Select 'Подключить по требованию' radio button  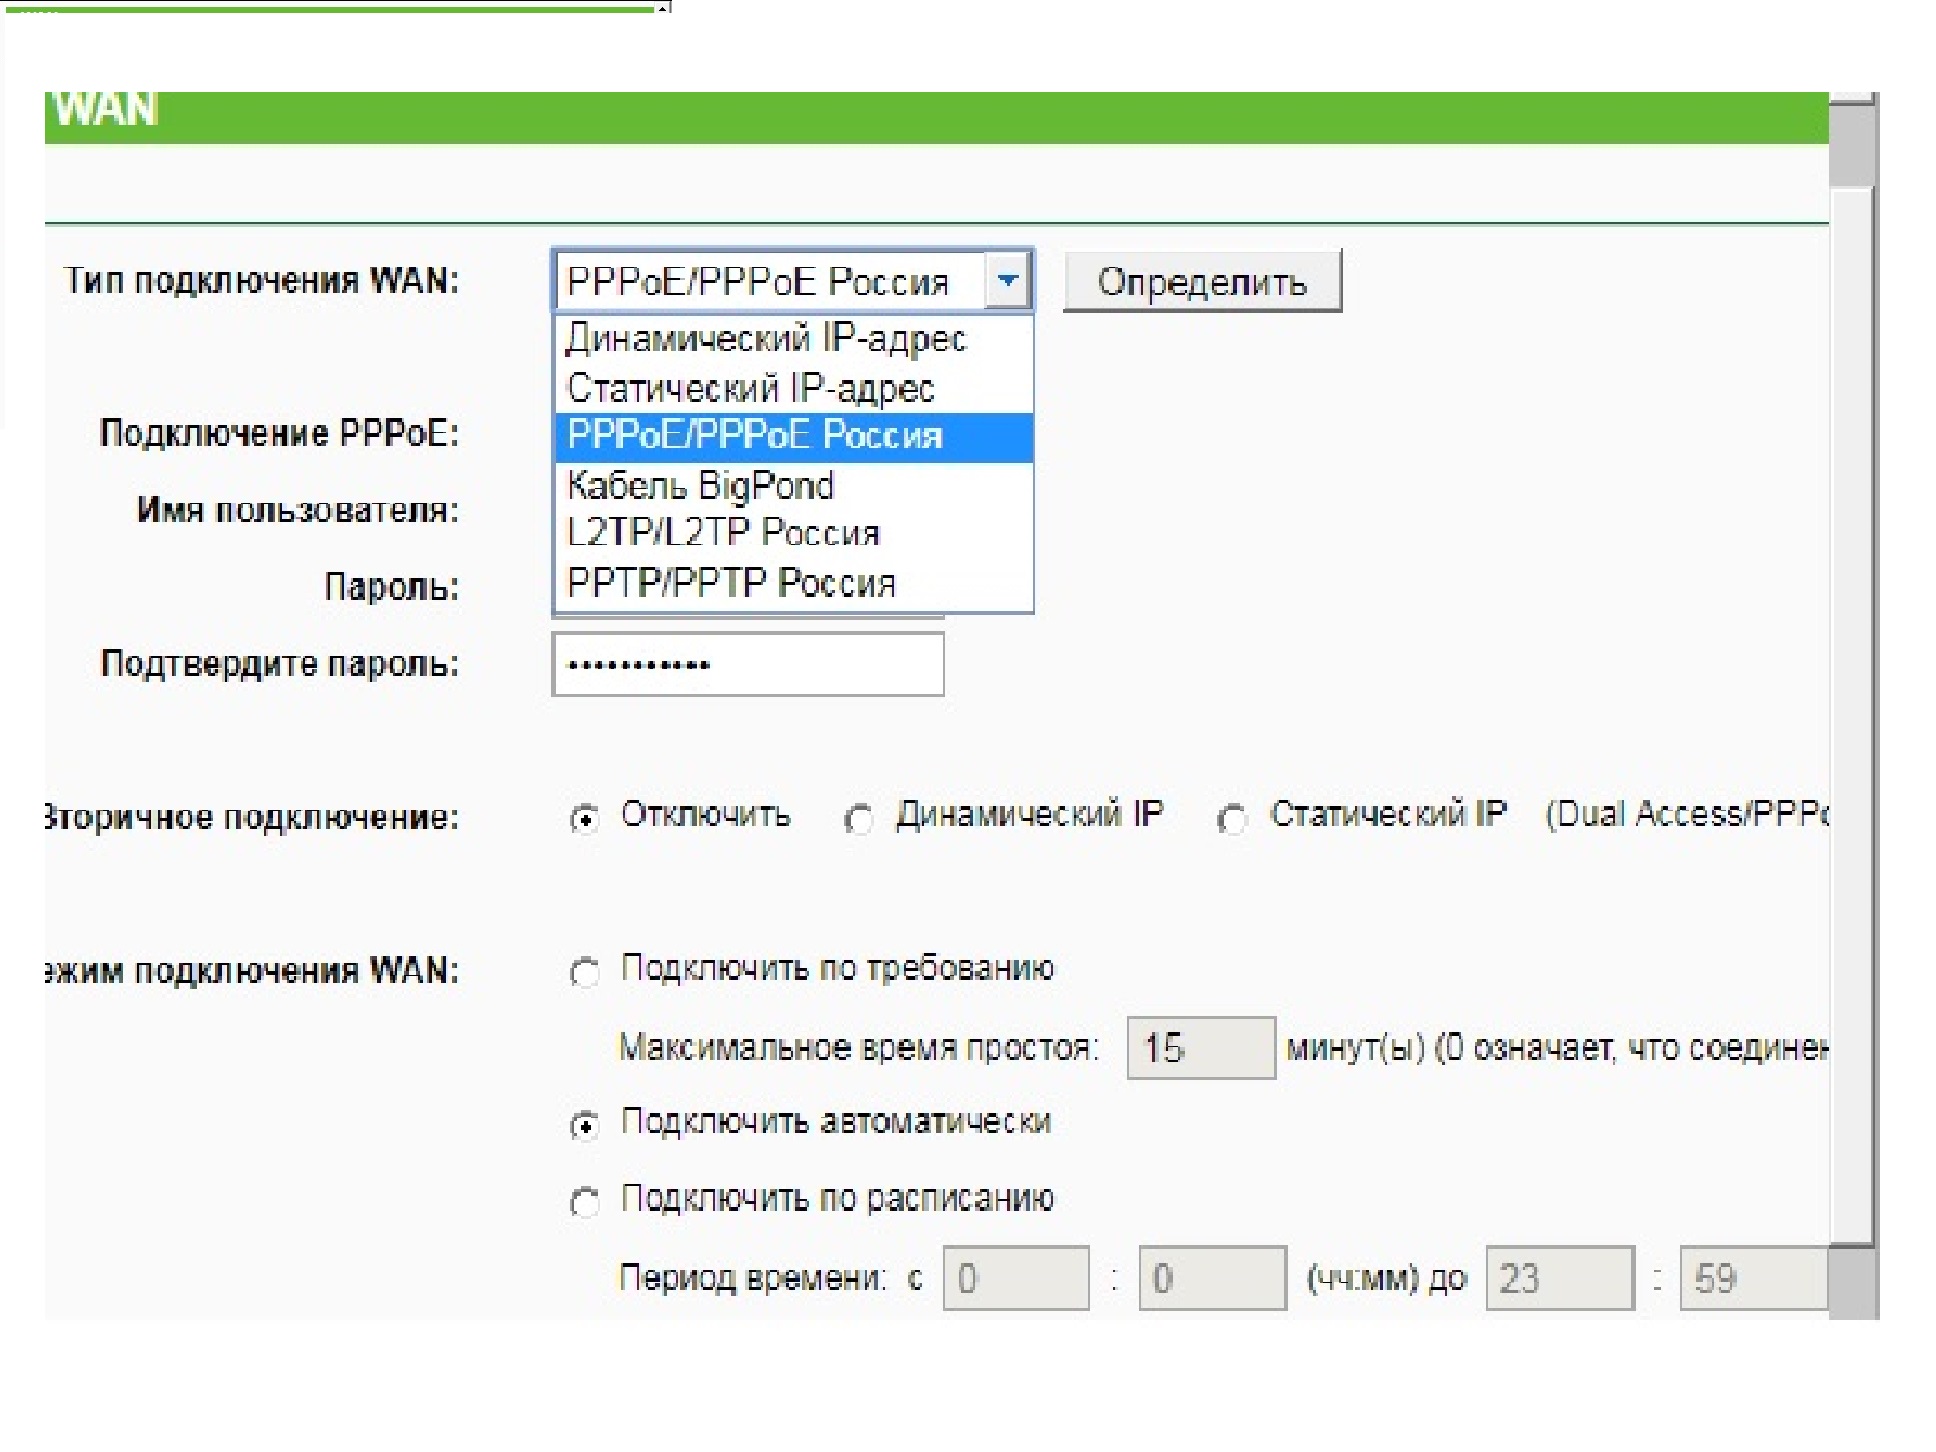pos(584,972)
